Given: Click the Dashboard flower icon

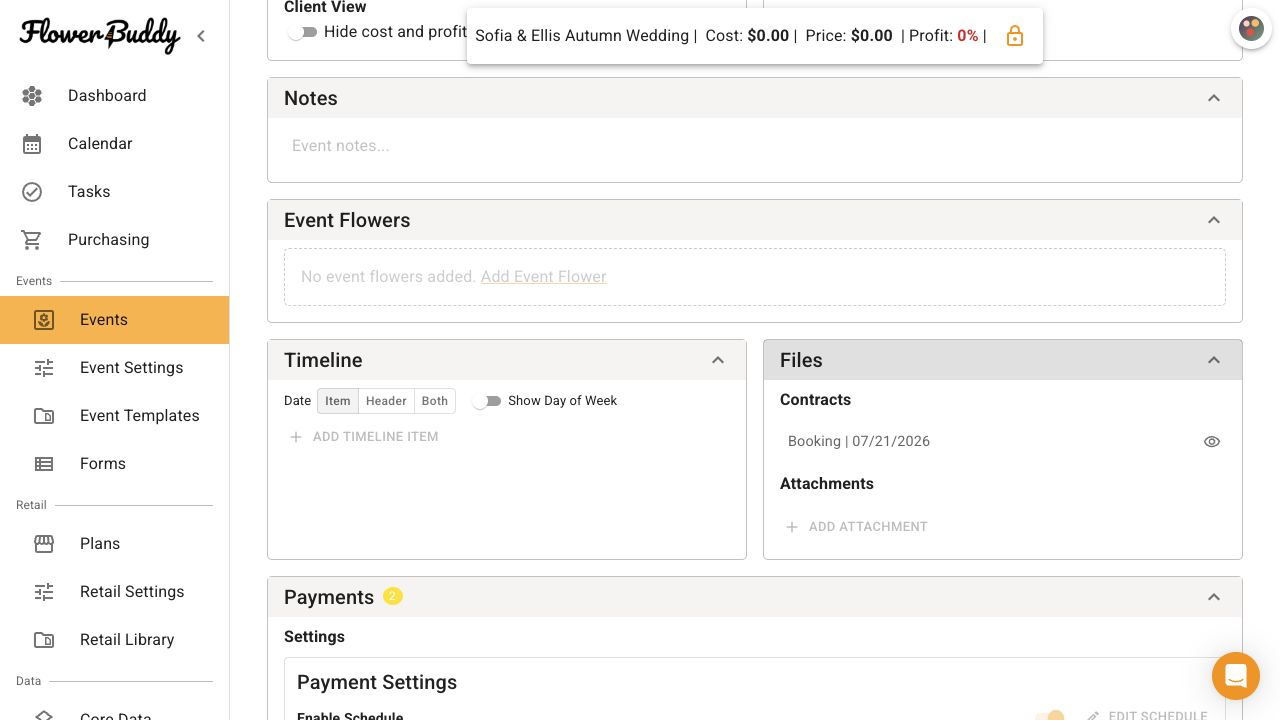Looking at the screenshot, I should pos(32,96).
